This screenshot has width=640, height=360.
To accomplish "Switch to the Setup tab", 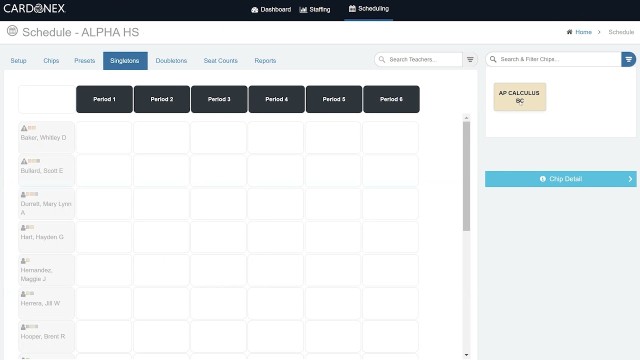I will click(18, 60).
